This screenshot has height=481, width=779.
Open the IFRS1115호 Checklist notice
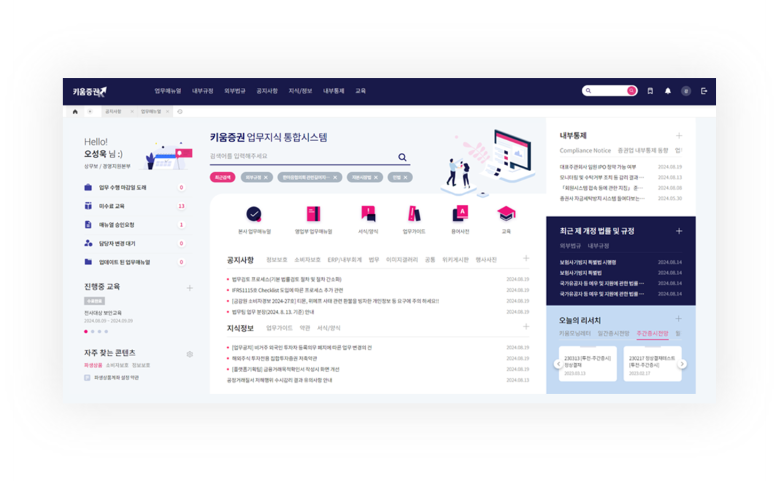tap(287, 290)
